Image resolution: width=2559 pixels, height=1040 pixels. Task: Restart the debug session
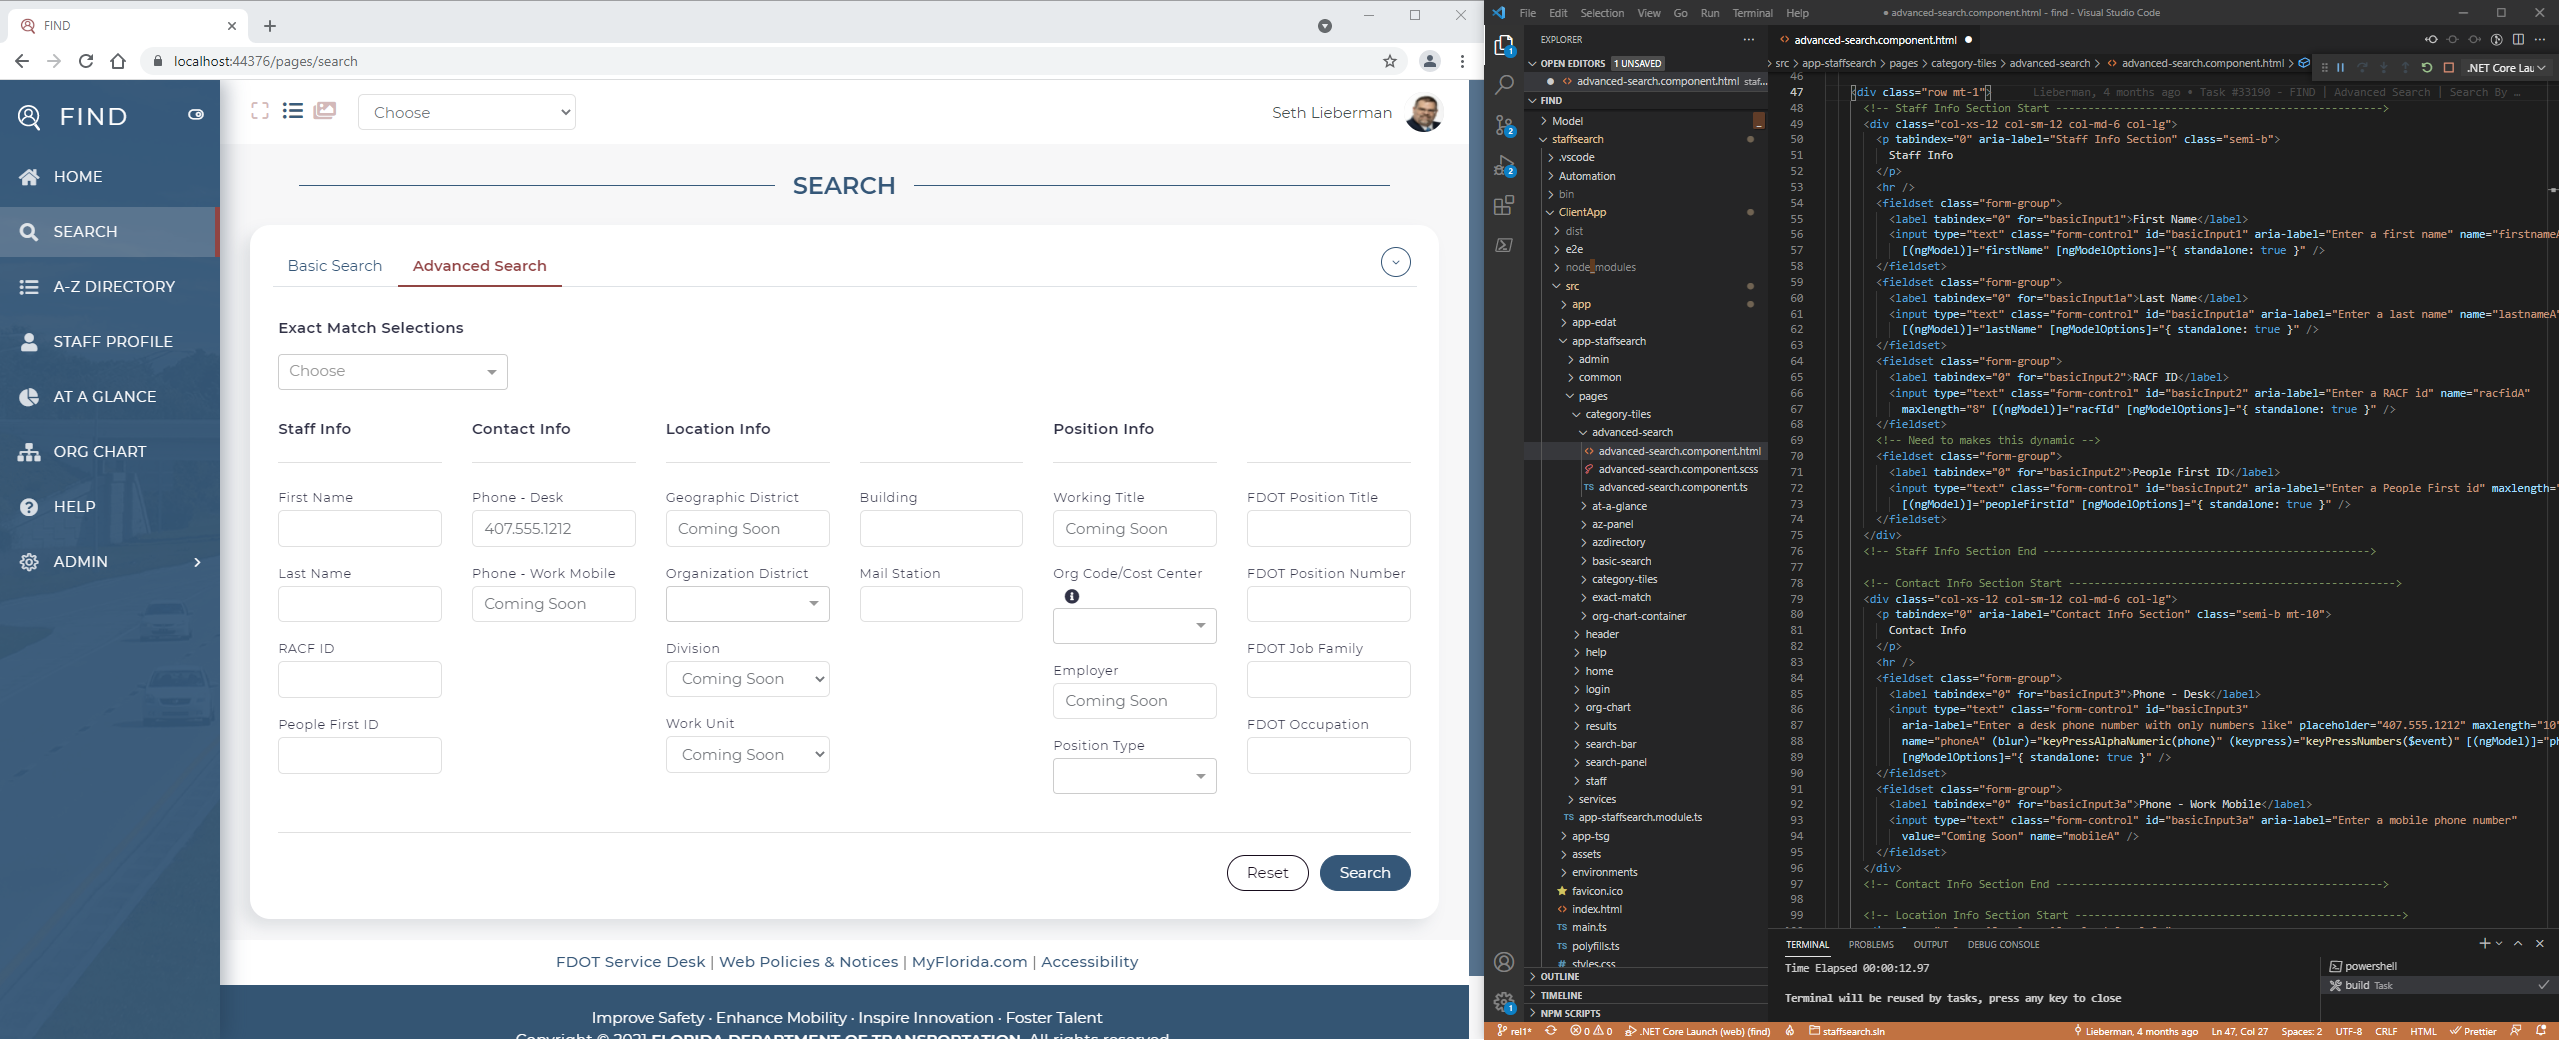[x=2426, y=68]
